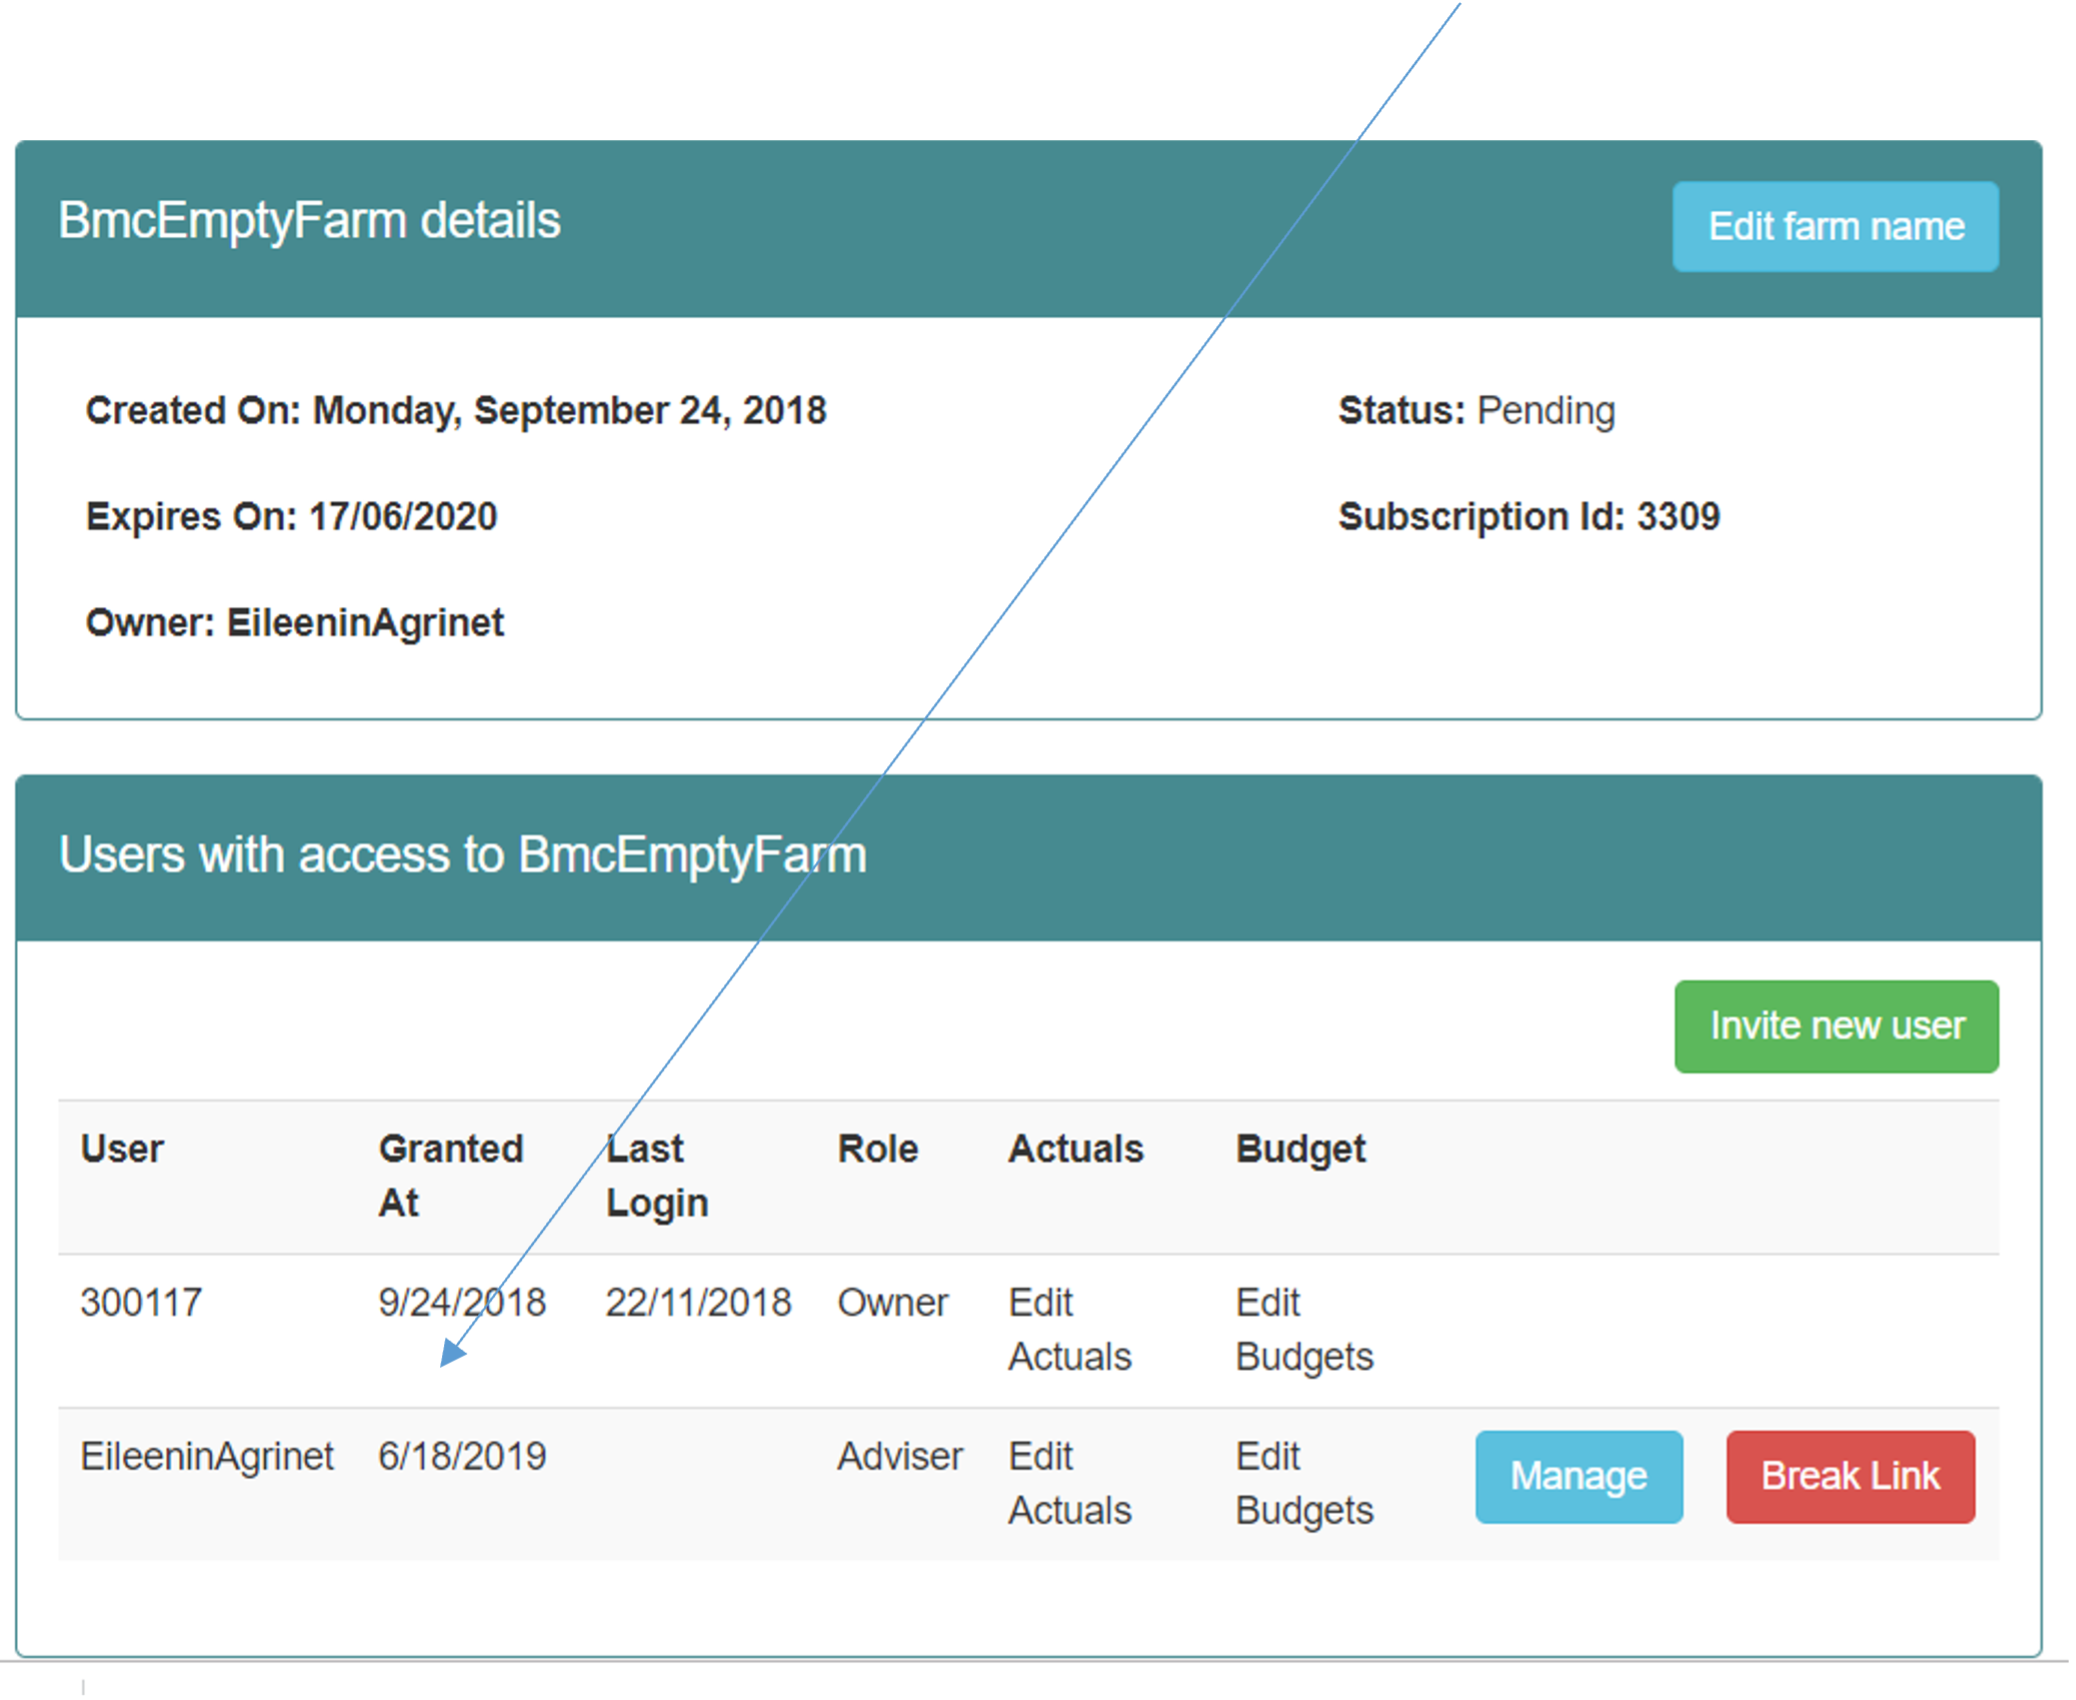
Task: Select the EileeninAgrinet user row name
Action: pos(206,1456)
